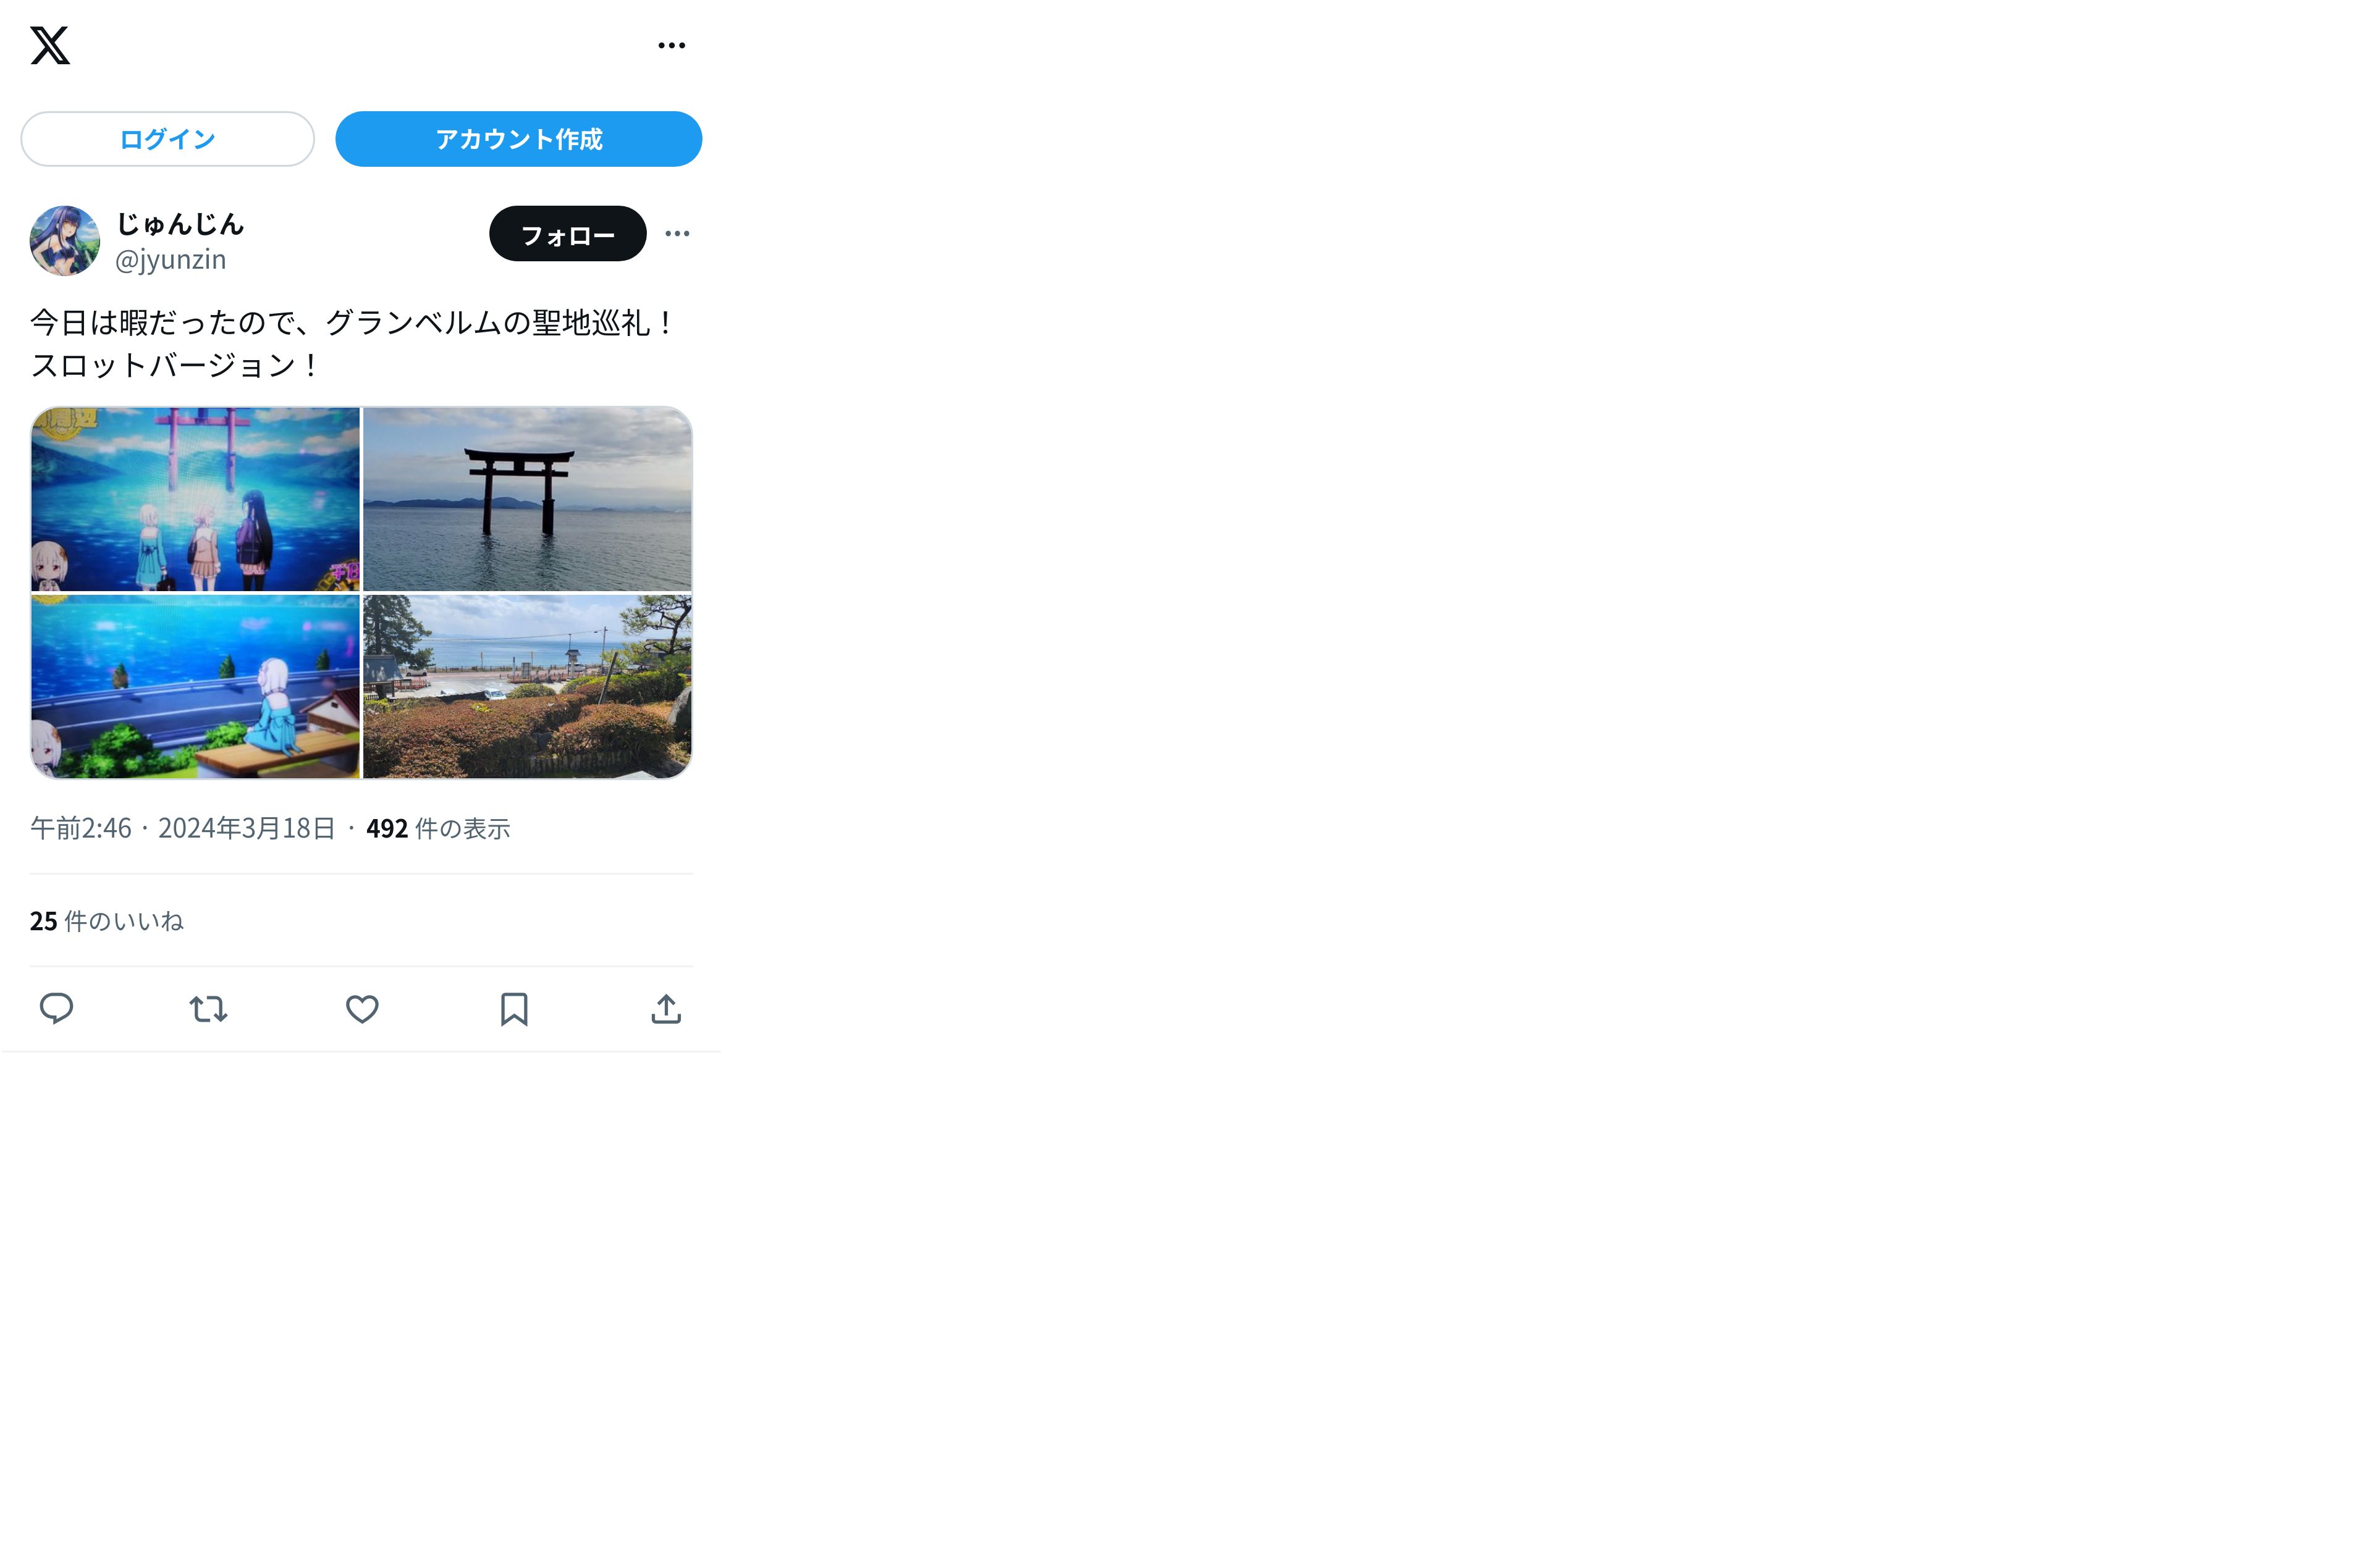The width and height of the screenshot is (2380, 1564).
Task: Open top header three-dot menu
Action: pos(672,45)
